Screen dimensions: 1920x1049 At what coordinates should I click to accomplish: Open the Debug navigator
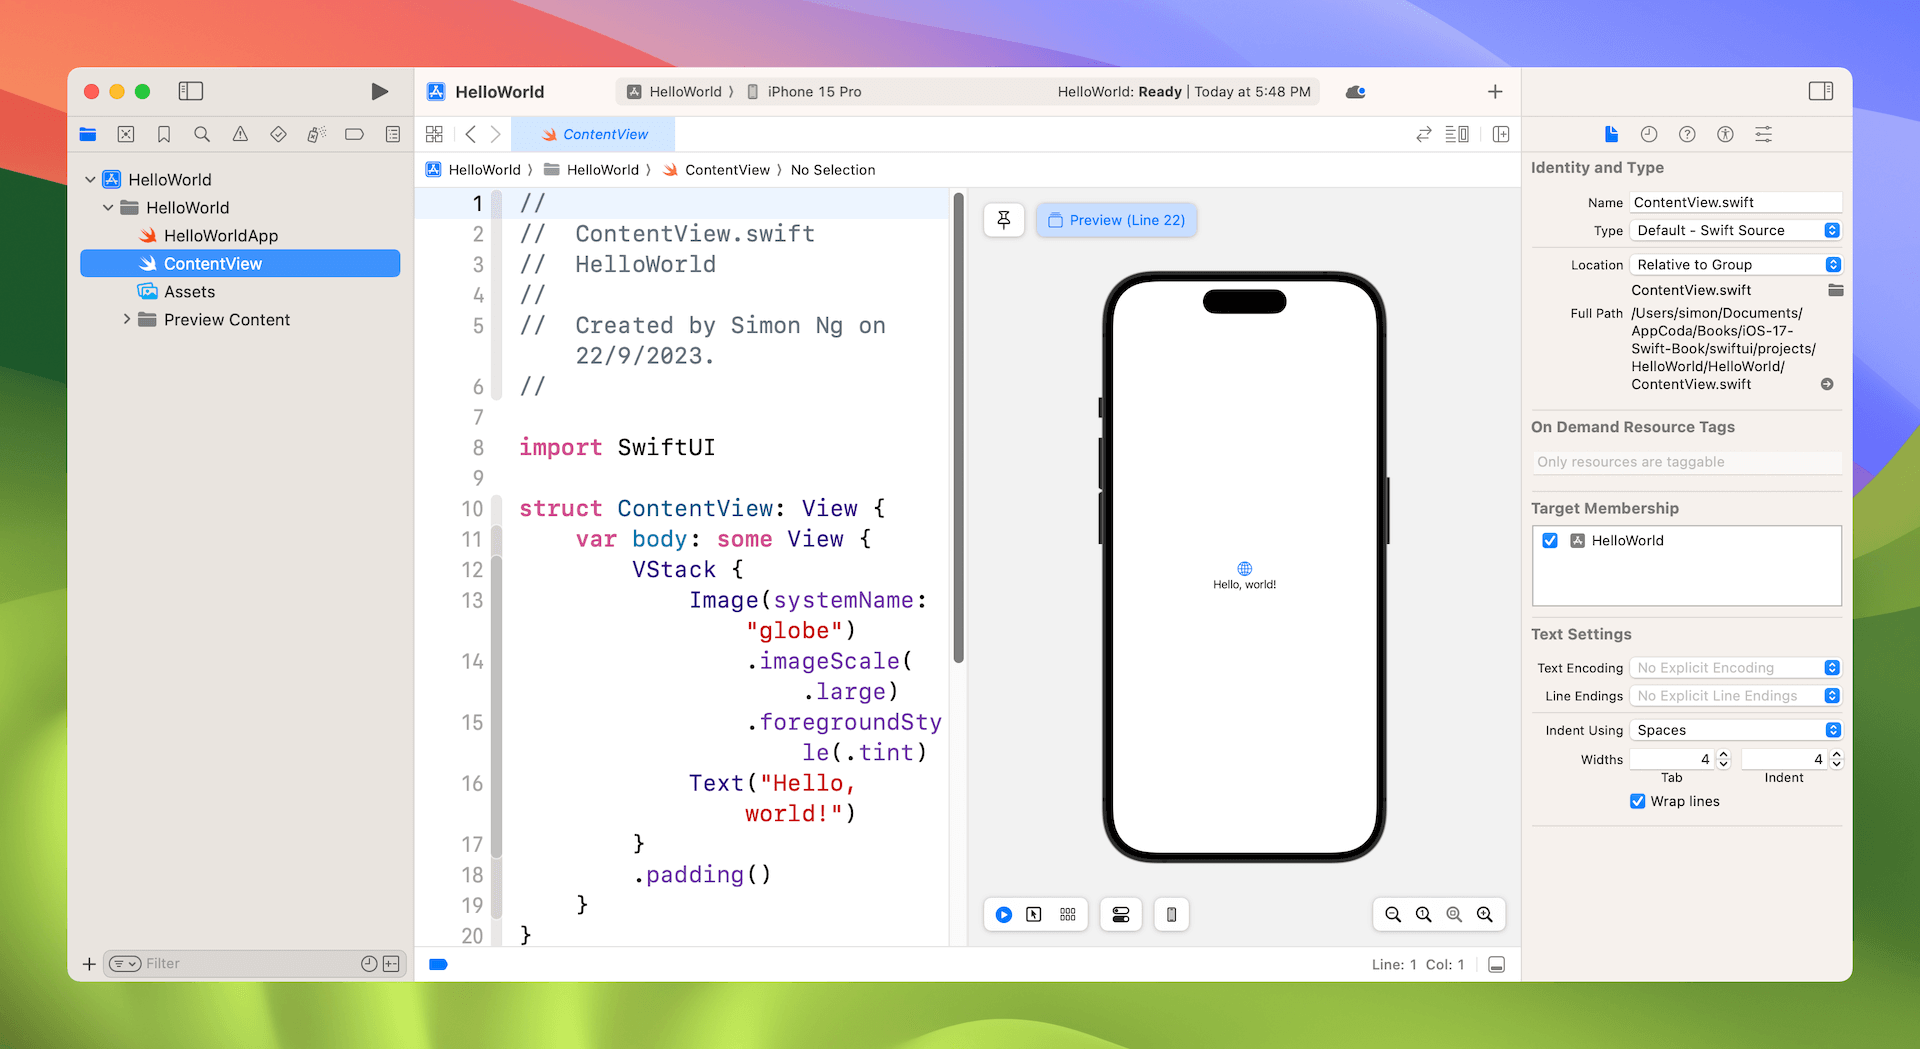(x=316, y=133)
